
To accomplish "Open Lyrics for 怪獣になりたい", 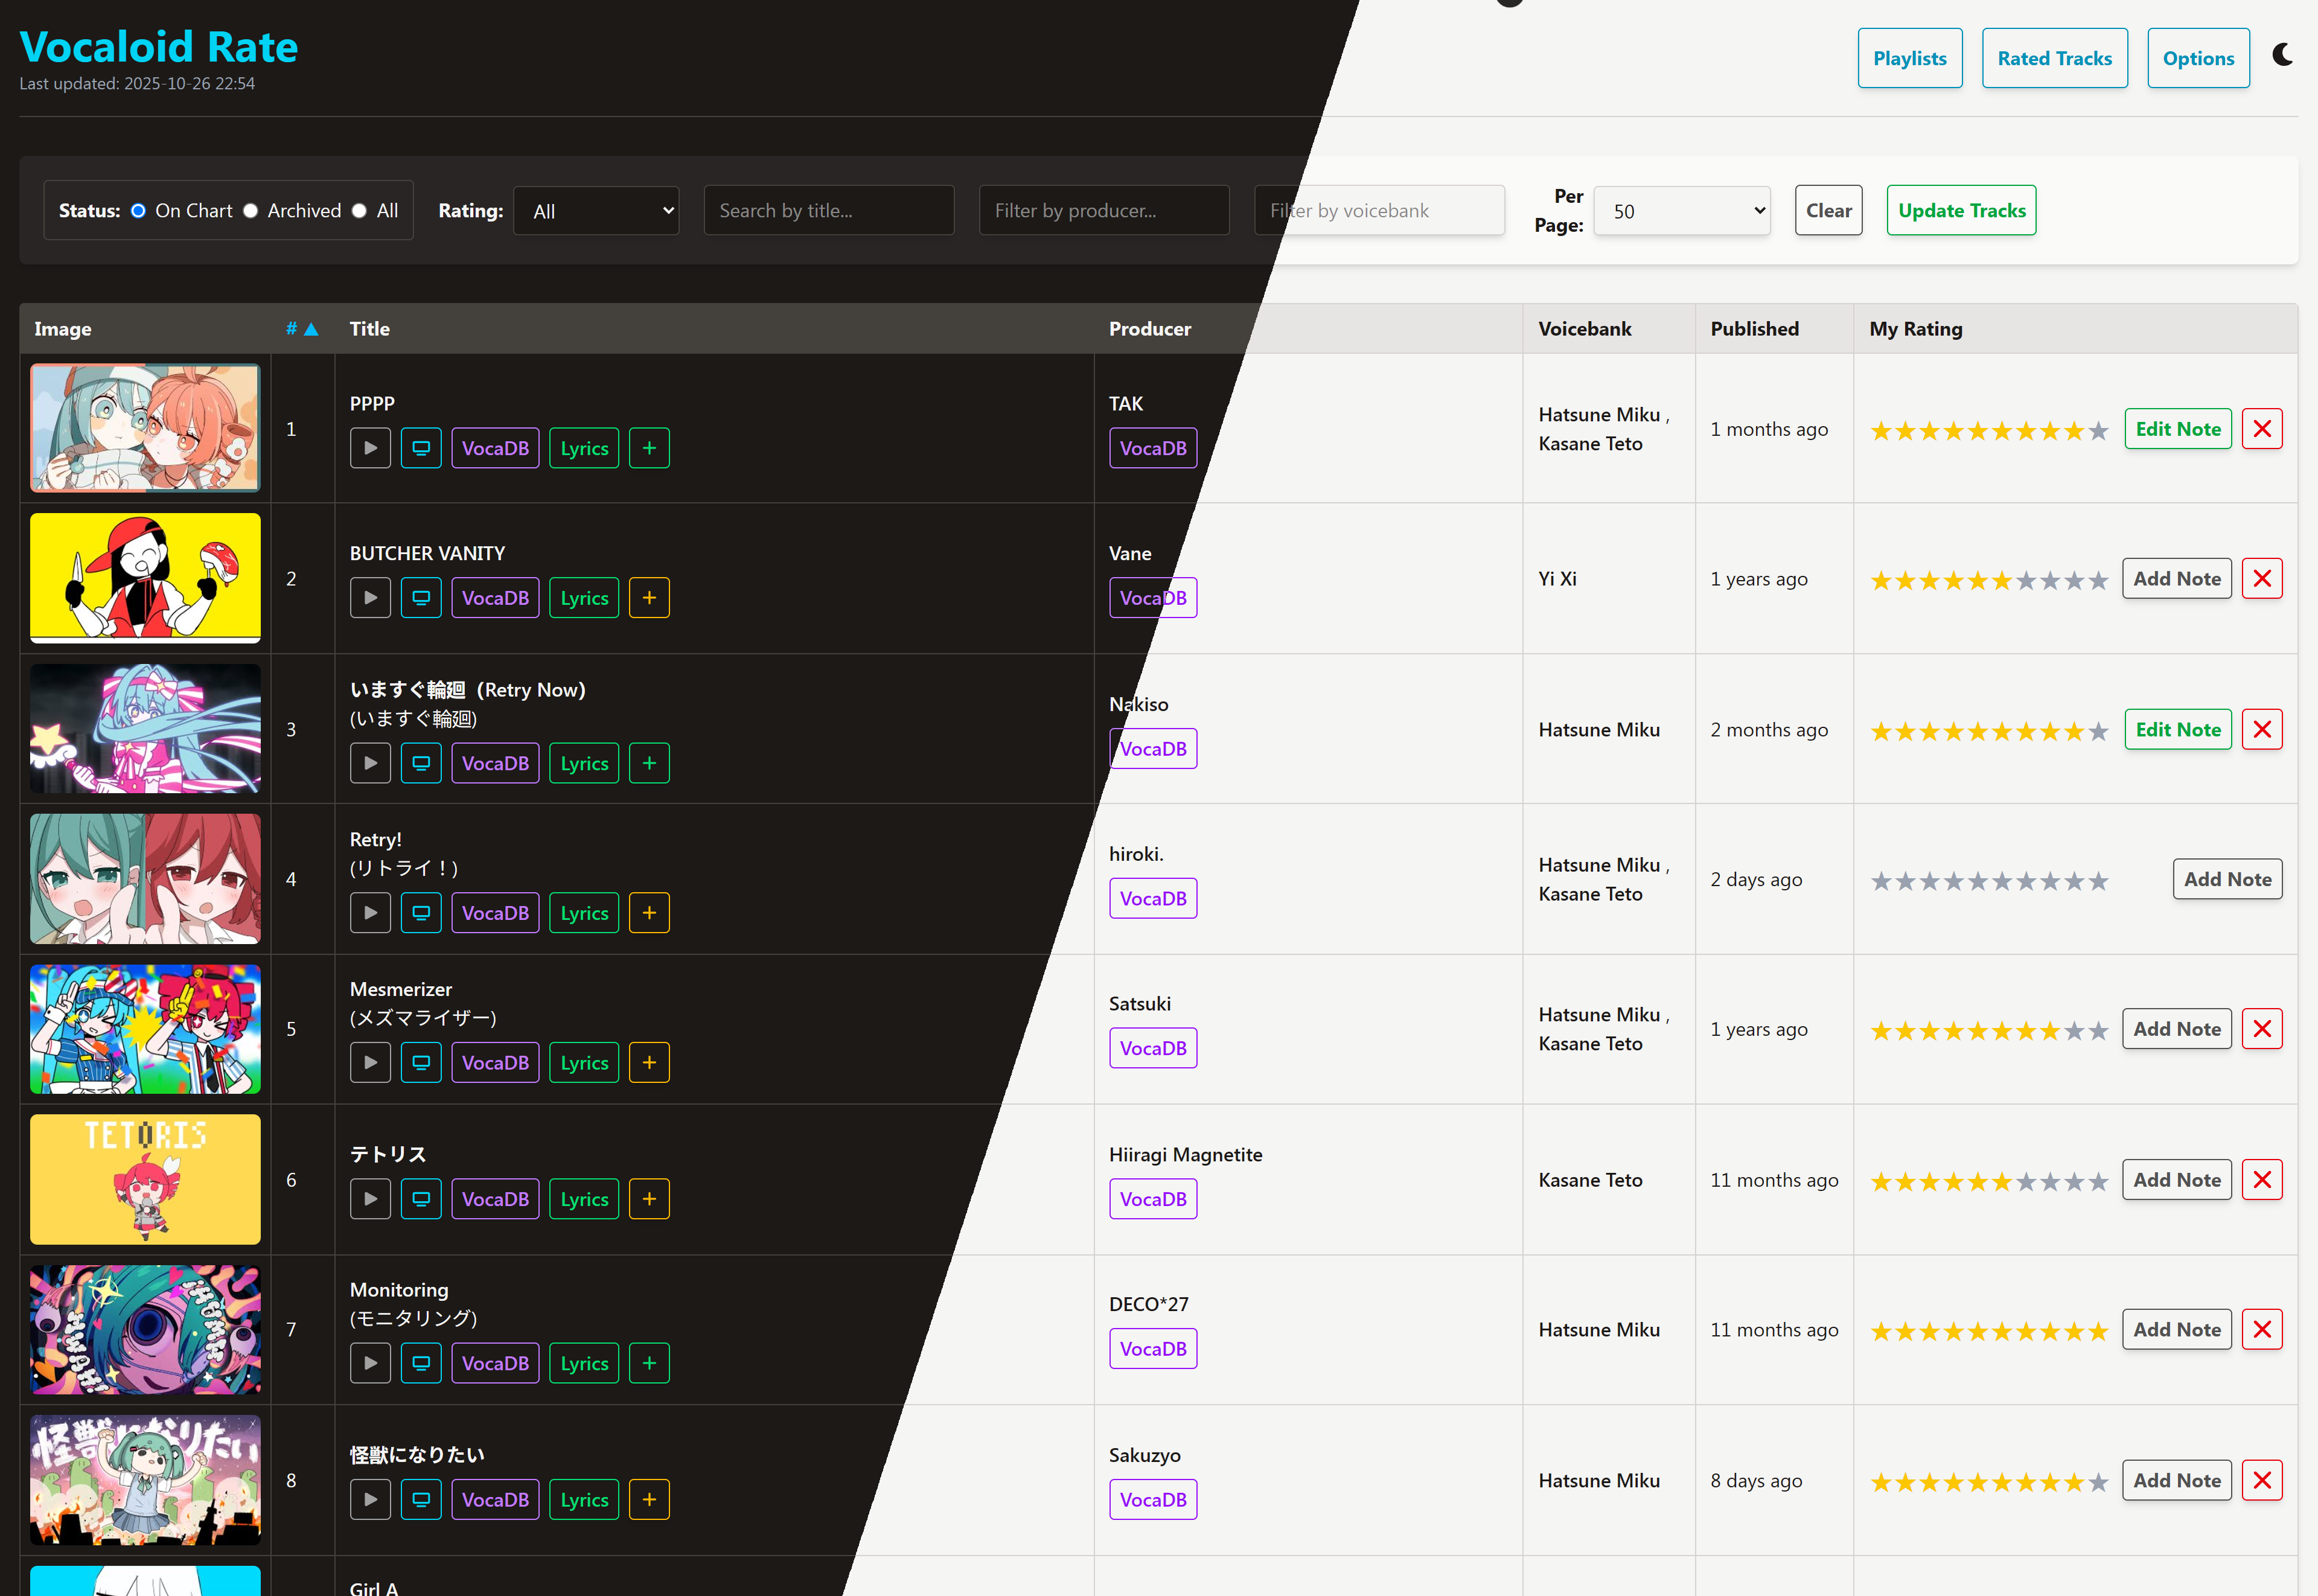I will (584, 1500).
